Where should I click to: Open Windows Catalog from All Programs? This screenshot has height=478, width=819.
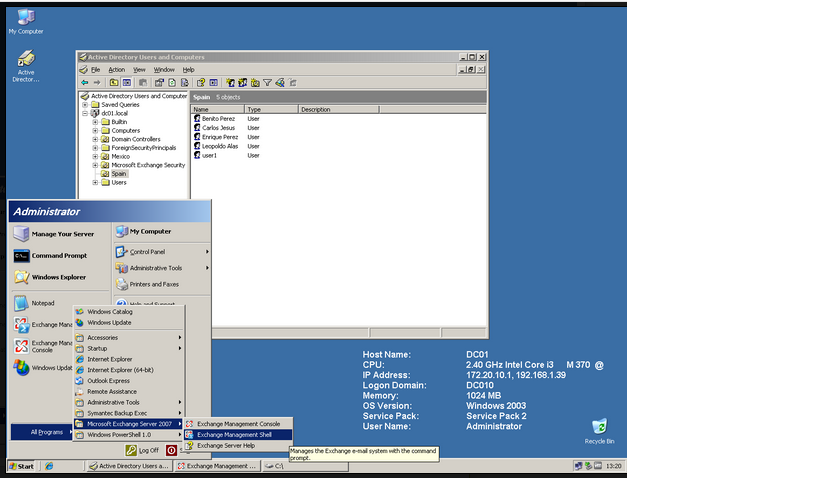pyautogui.click(x=128, y=311)
